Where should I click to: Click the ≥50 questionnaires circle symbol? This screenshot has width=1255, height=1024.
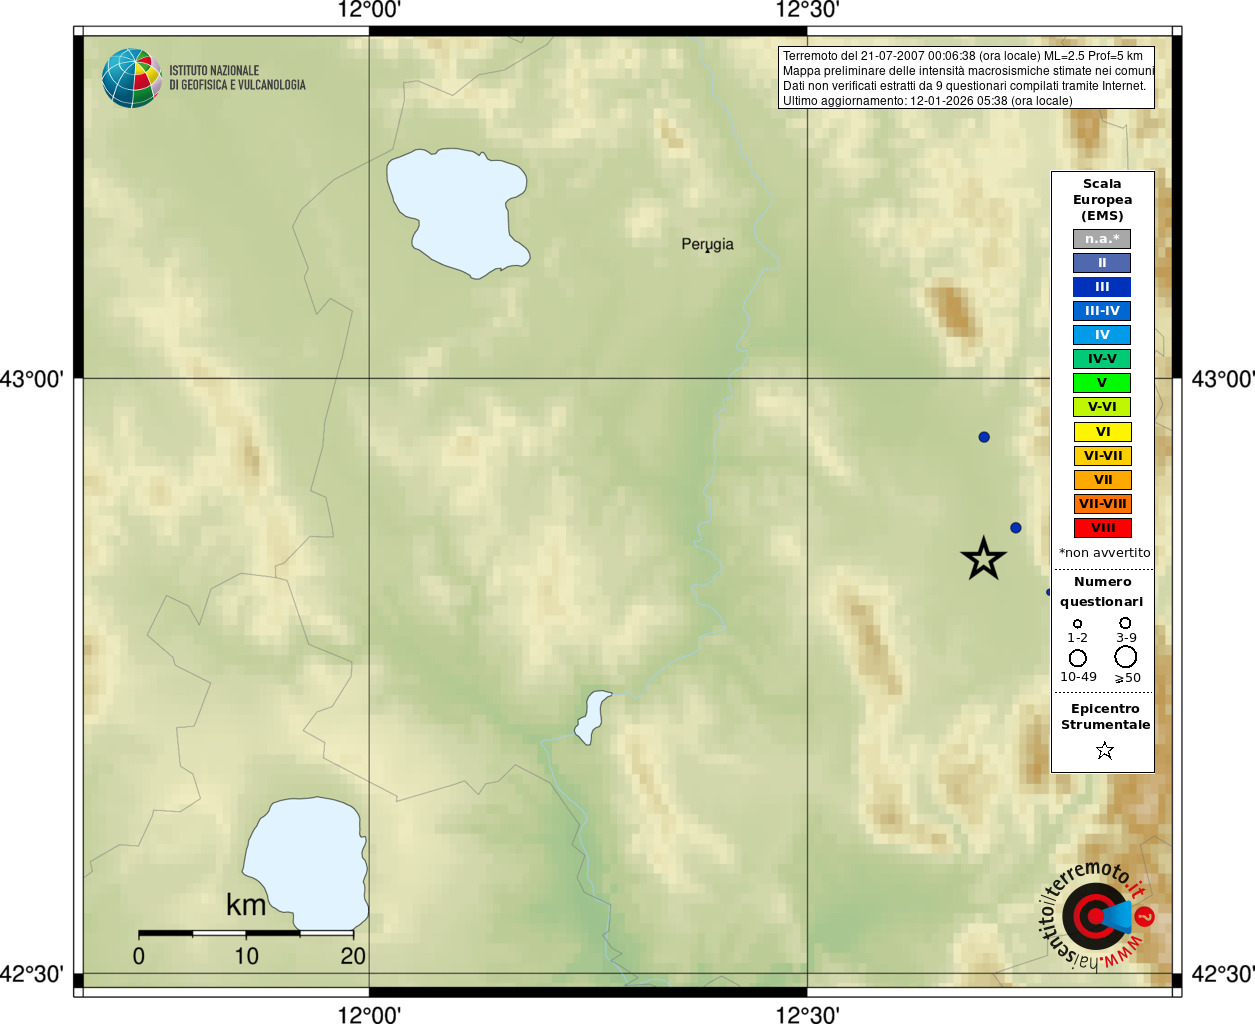1126,657
